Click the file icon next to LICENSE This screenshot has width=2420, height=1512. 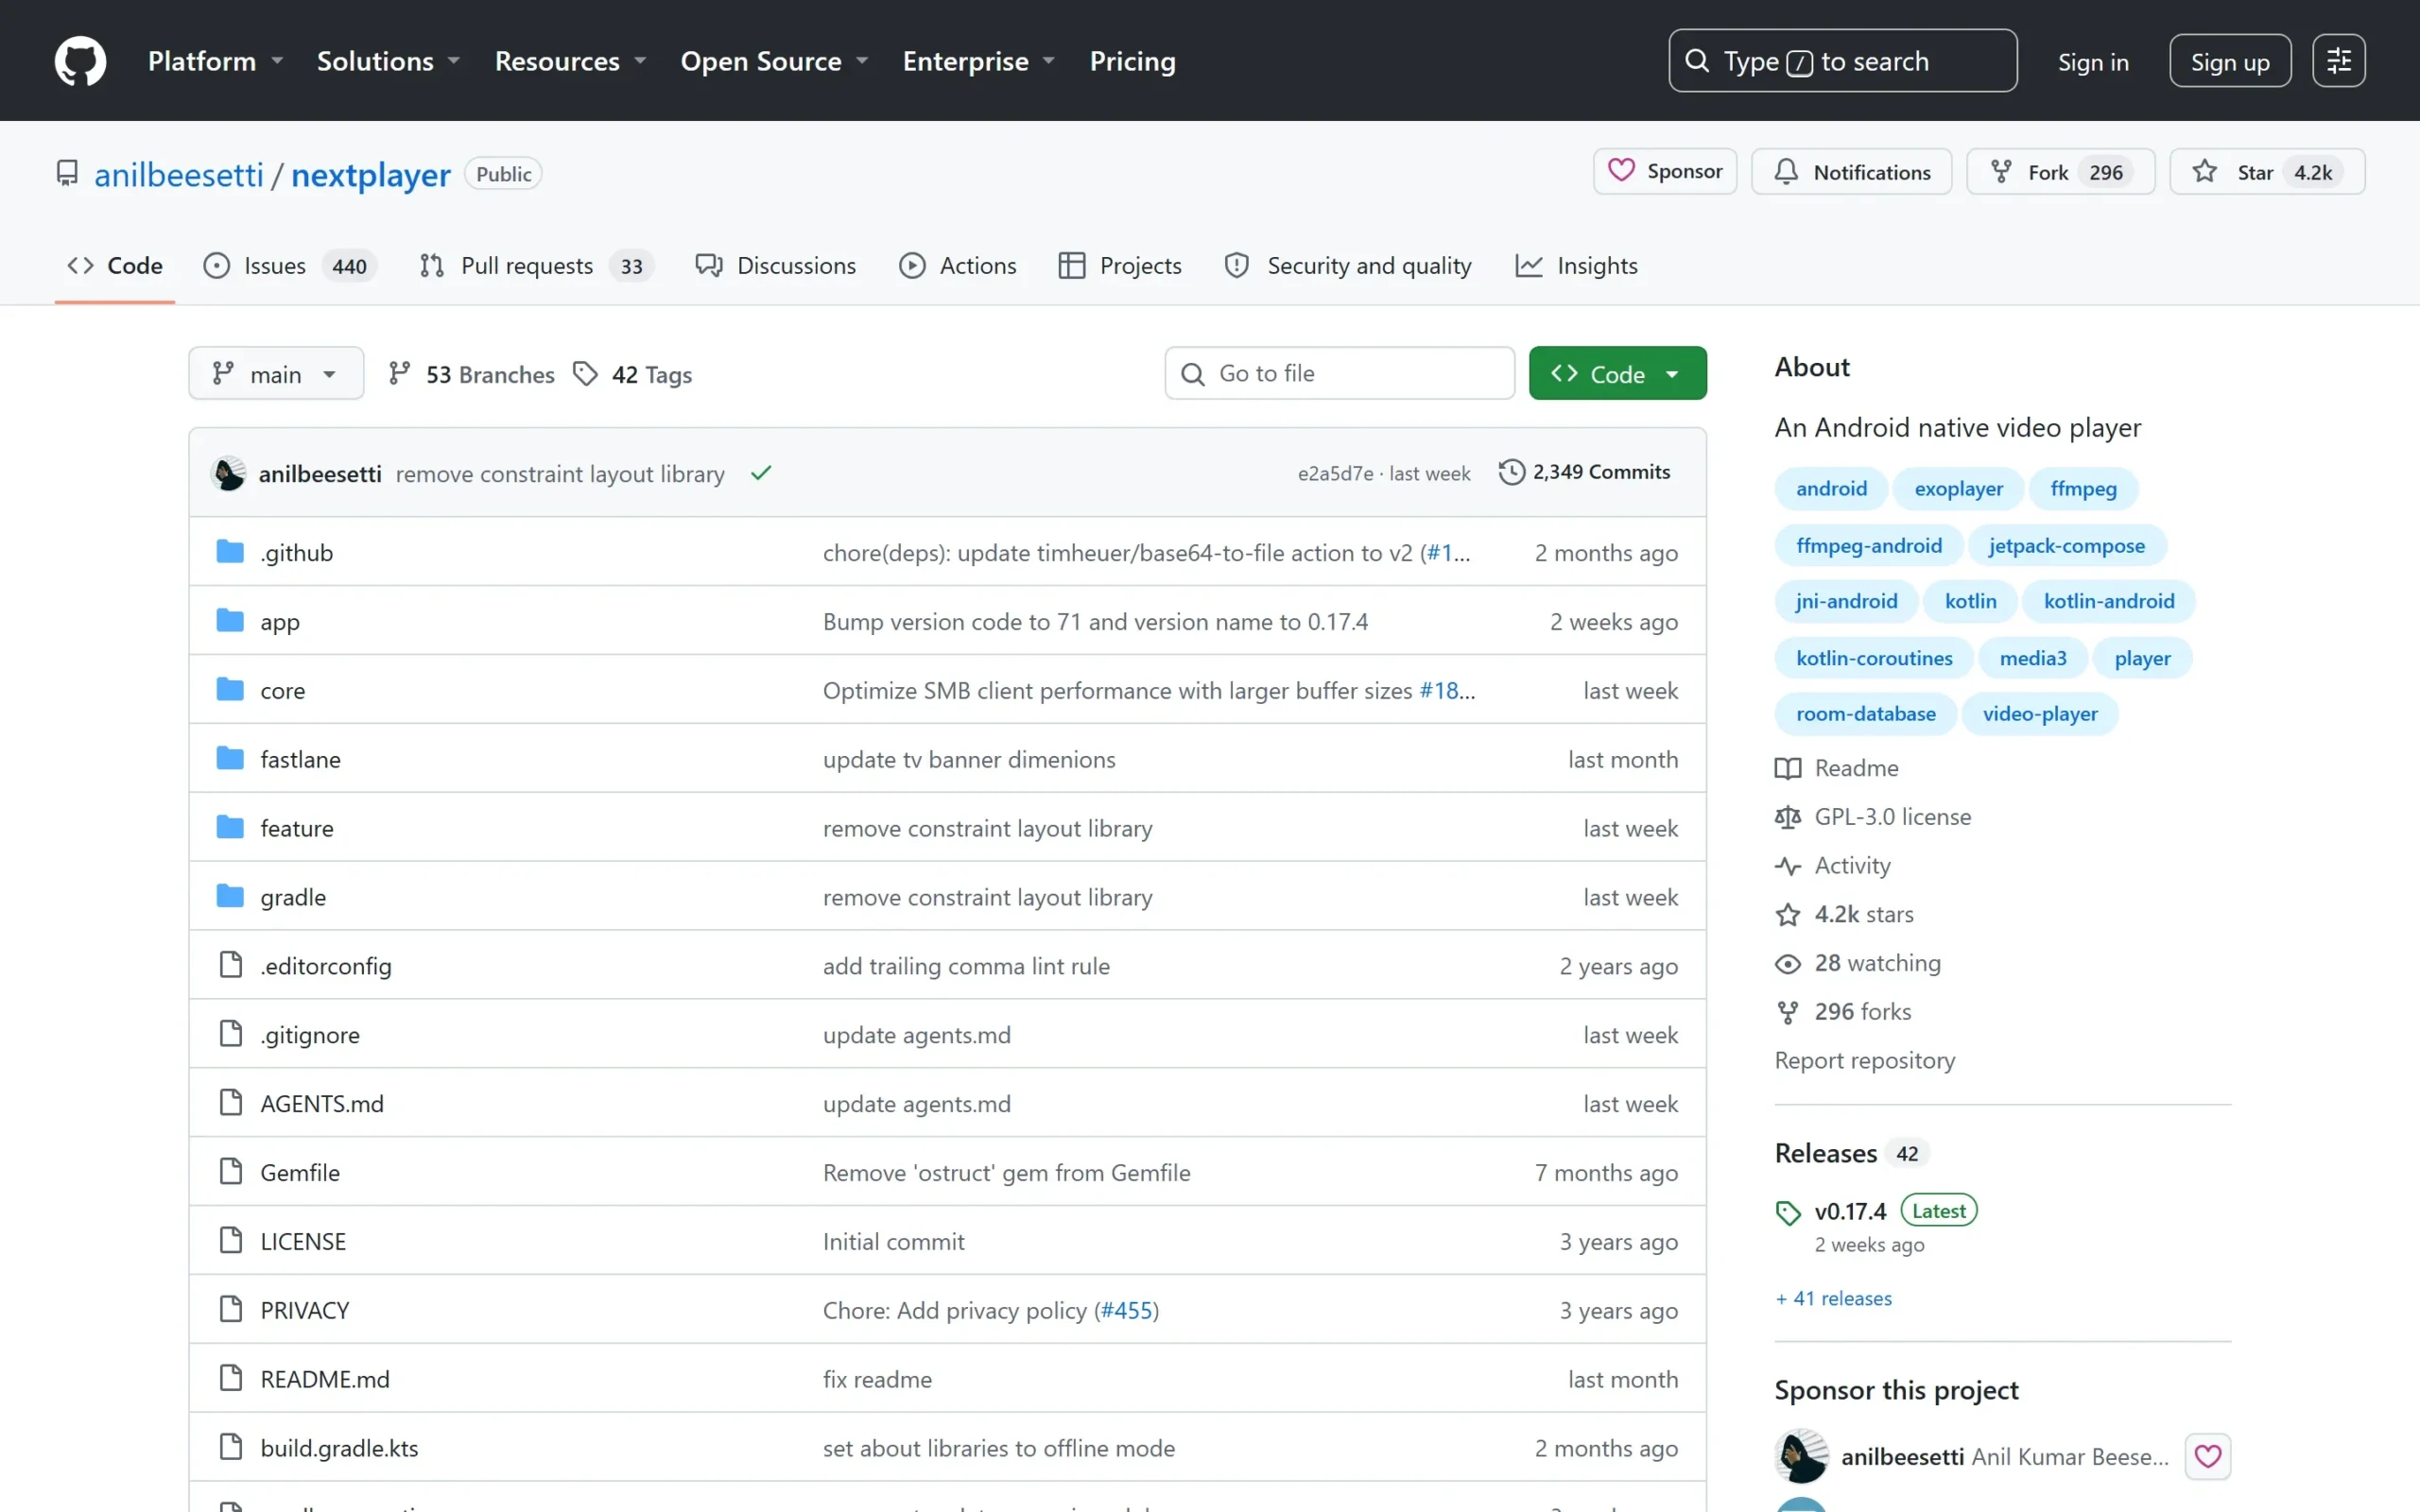231,1241
